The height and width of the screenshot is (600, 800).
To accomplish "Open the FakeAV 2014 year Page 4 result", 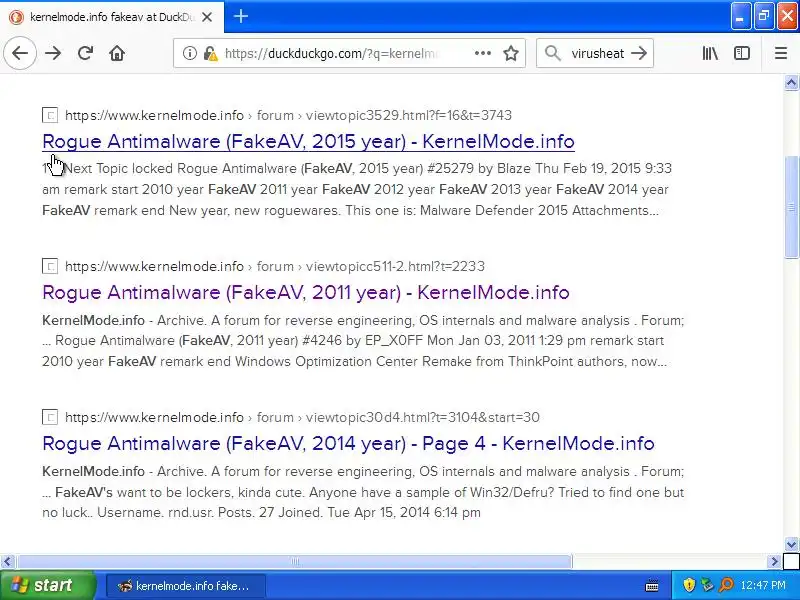I will tap(348, 443).
